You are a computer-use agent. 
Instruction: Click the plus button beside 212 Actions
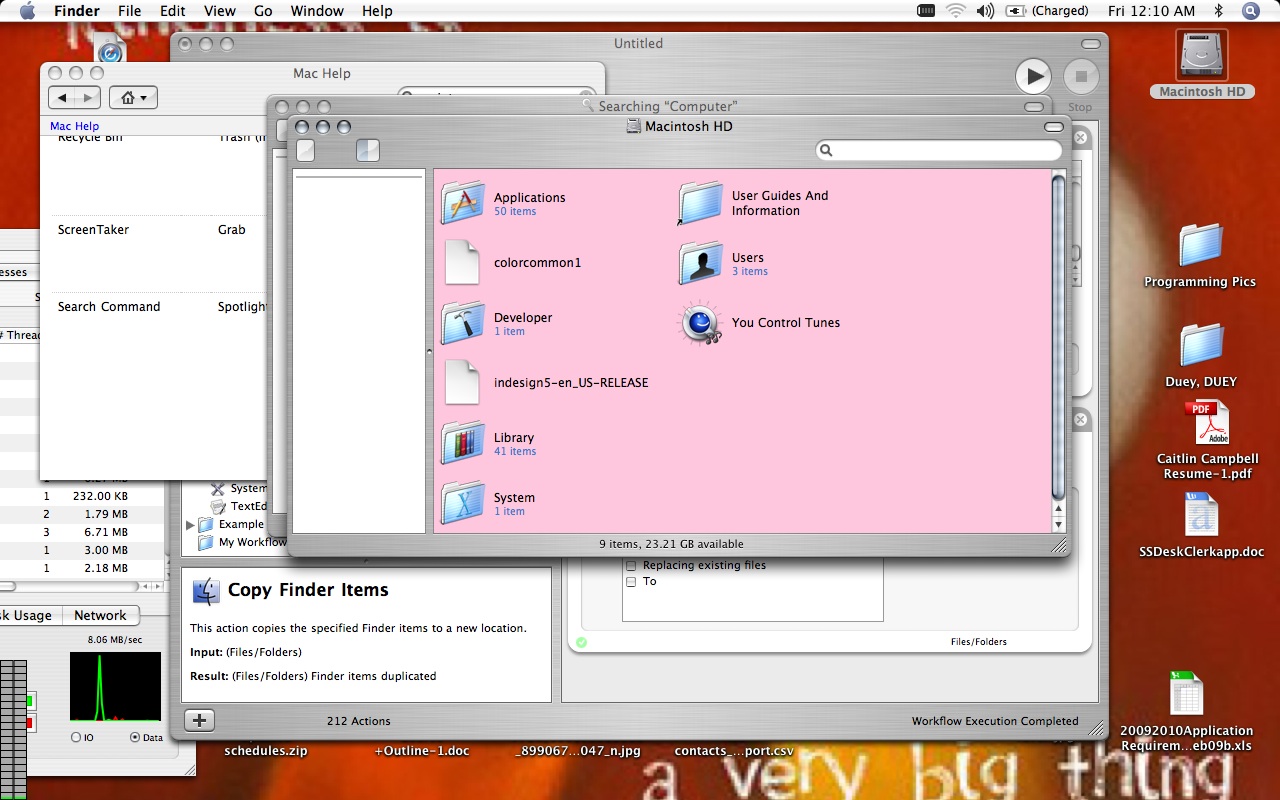[199, 720]
